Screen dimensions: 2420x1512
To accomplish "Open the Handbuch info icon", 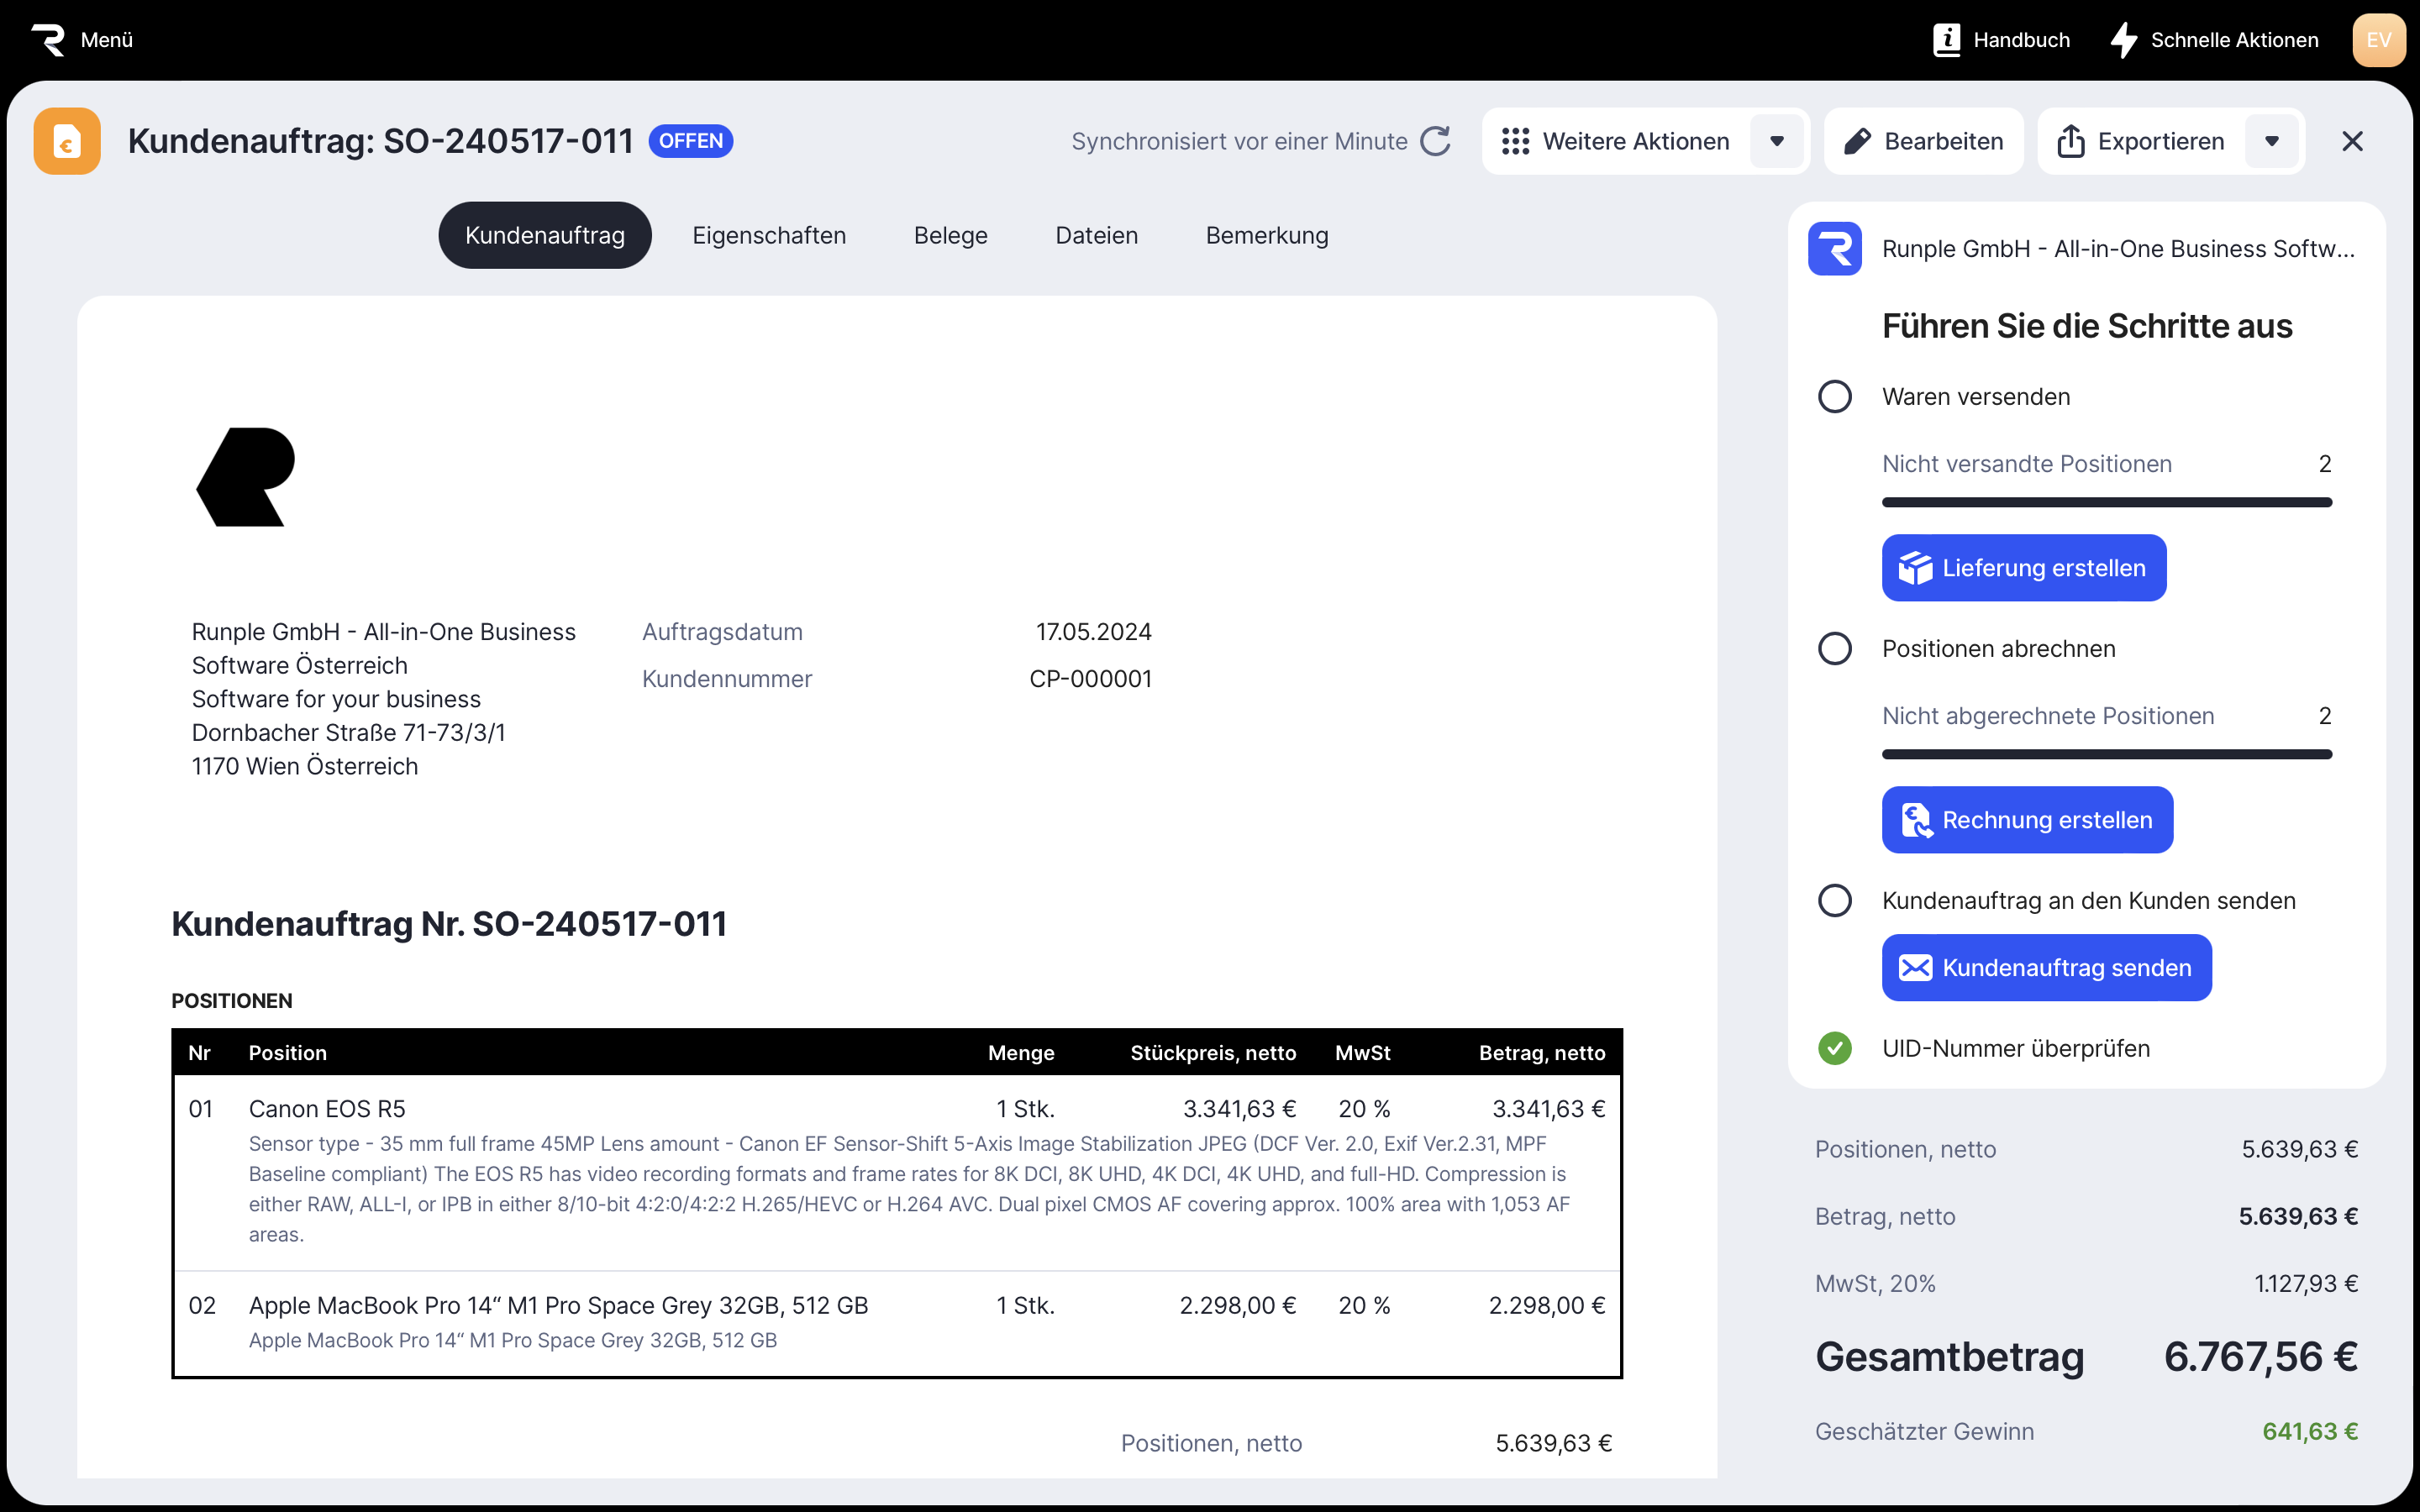I will click(x=1946, y=40).
